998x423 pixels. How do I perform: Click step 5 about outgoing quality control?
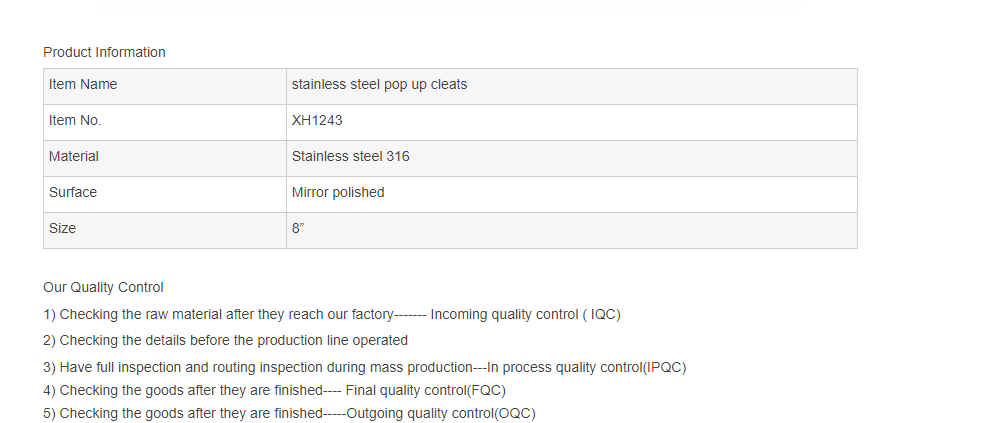click(290, 414)
